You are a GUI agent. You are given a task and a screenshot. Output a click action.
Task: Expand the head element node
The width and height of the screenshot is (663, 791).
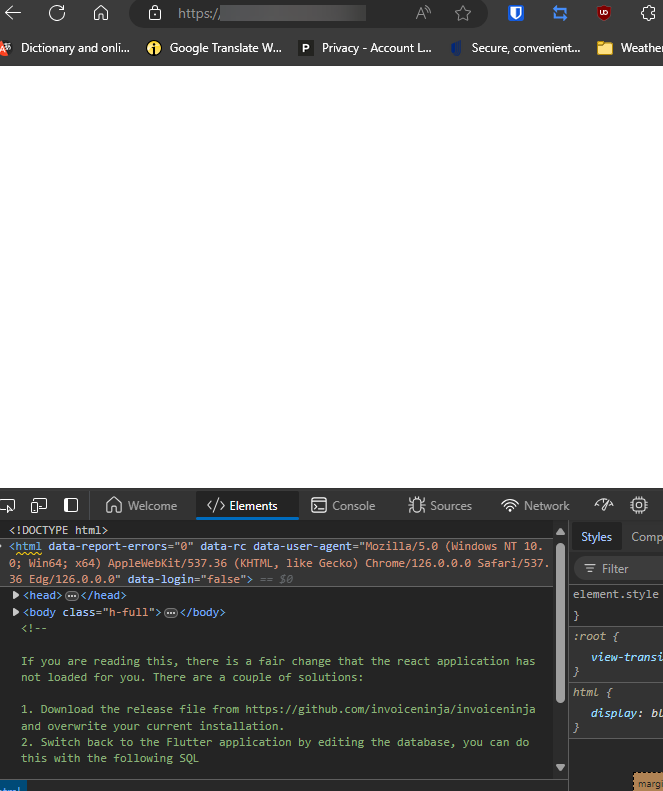click(x=16, y=595)
